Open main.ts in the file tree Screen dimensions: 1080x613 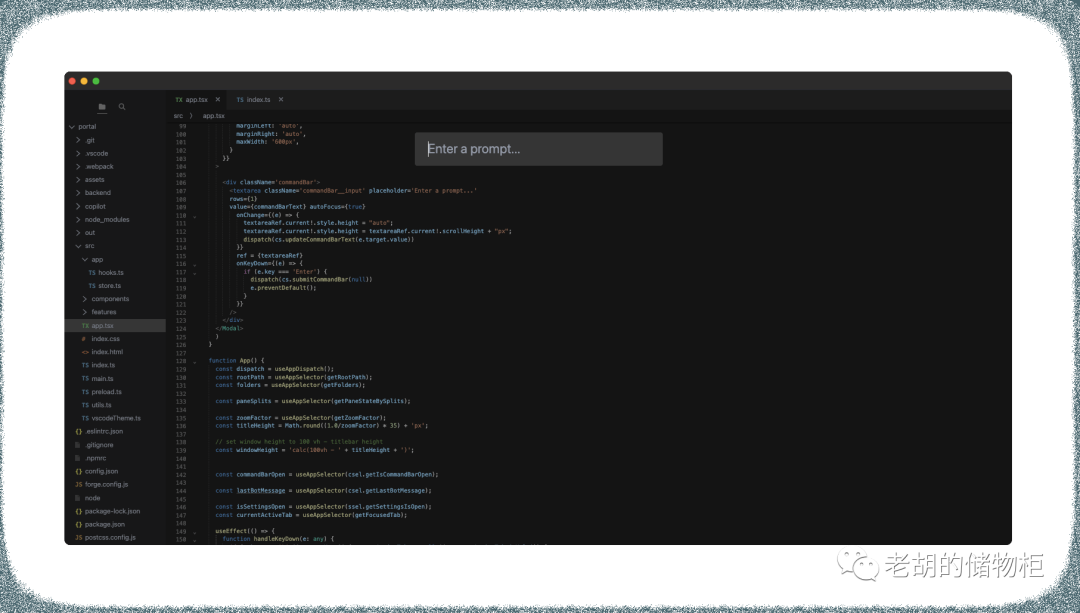coord(103,379)
